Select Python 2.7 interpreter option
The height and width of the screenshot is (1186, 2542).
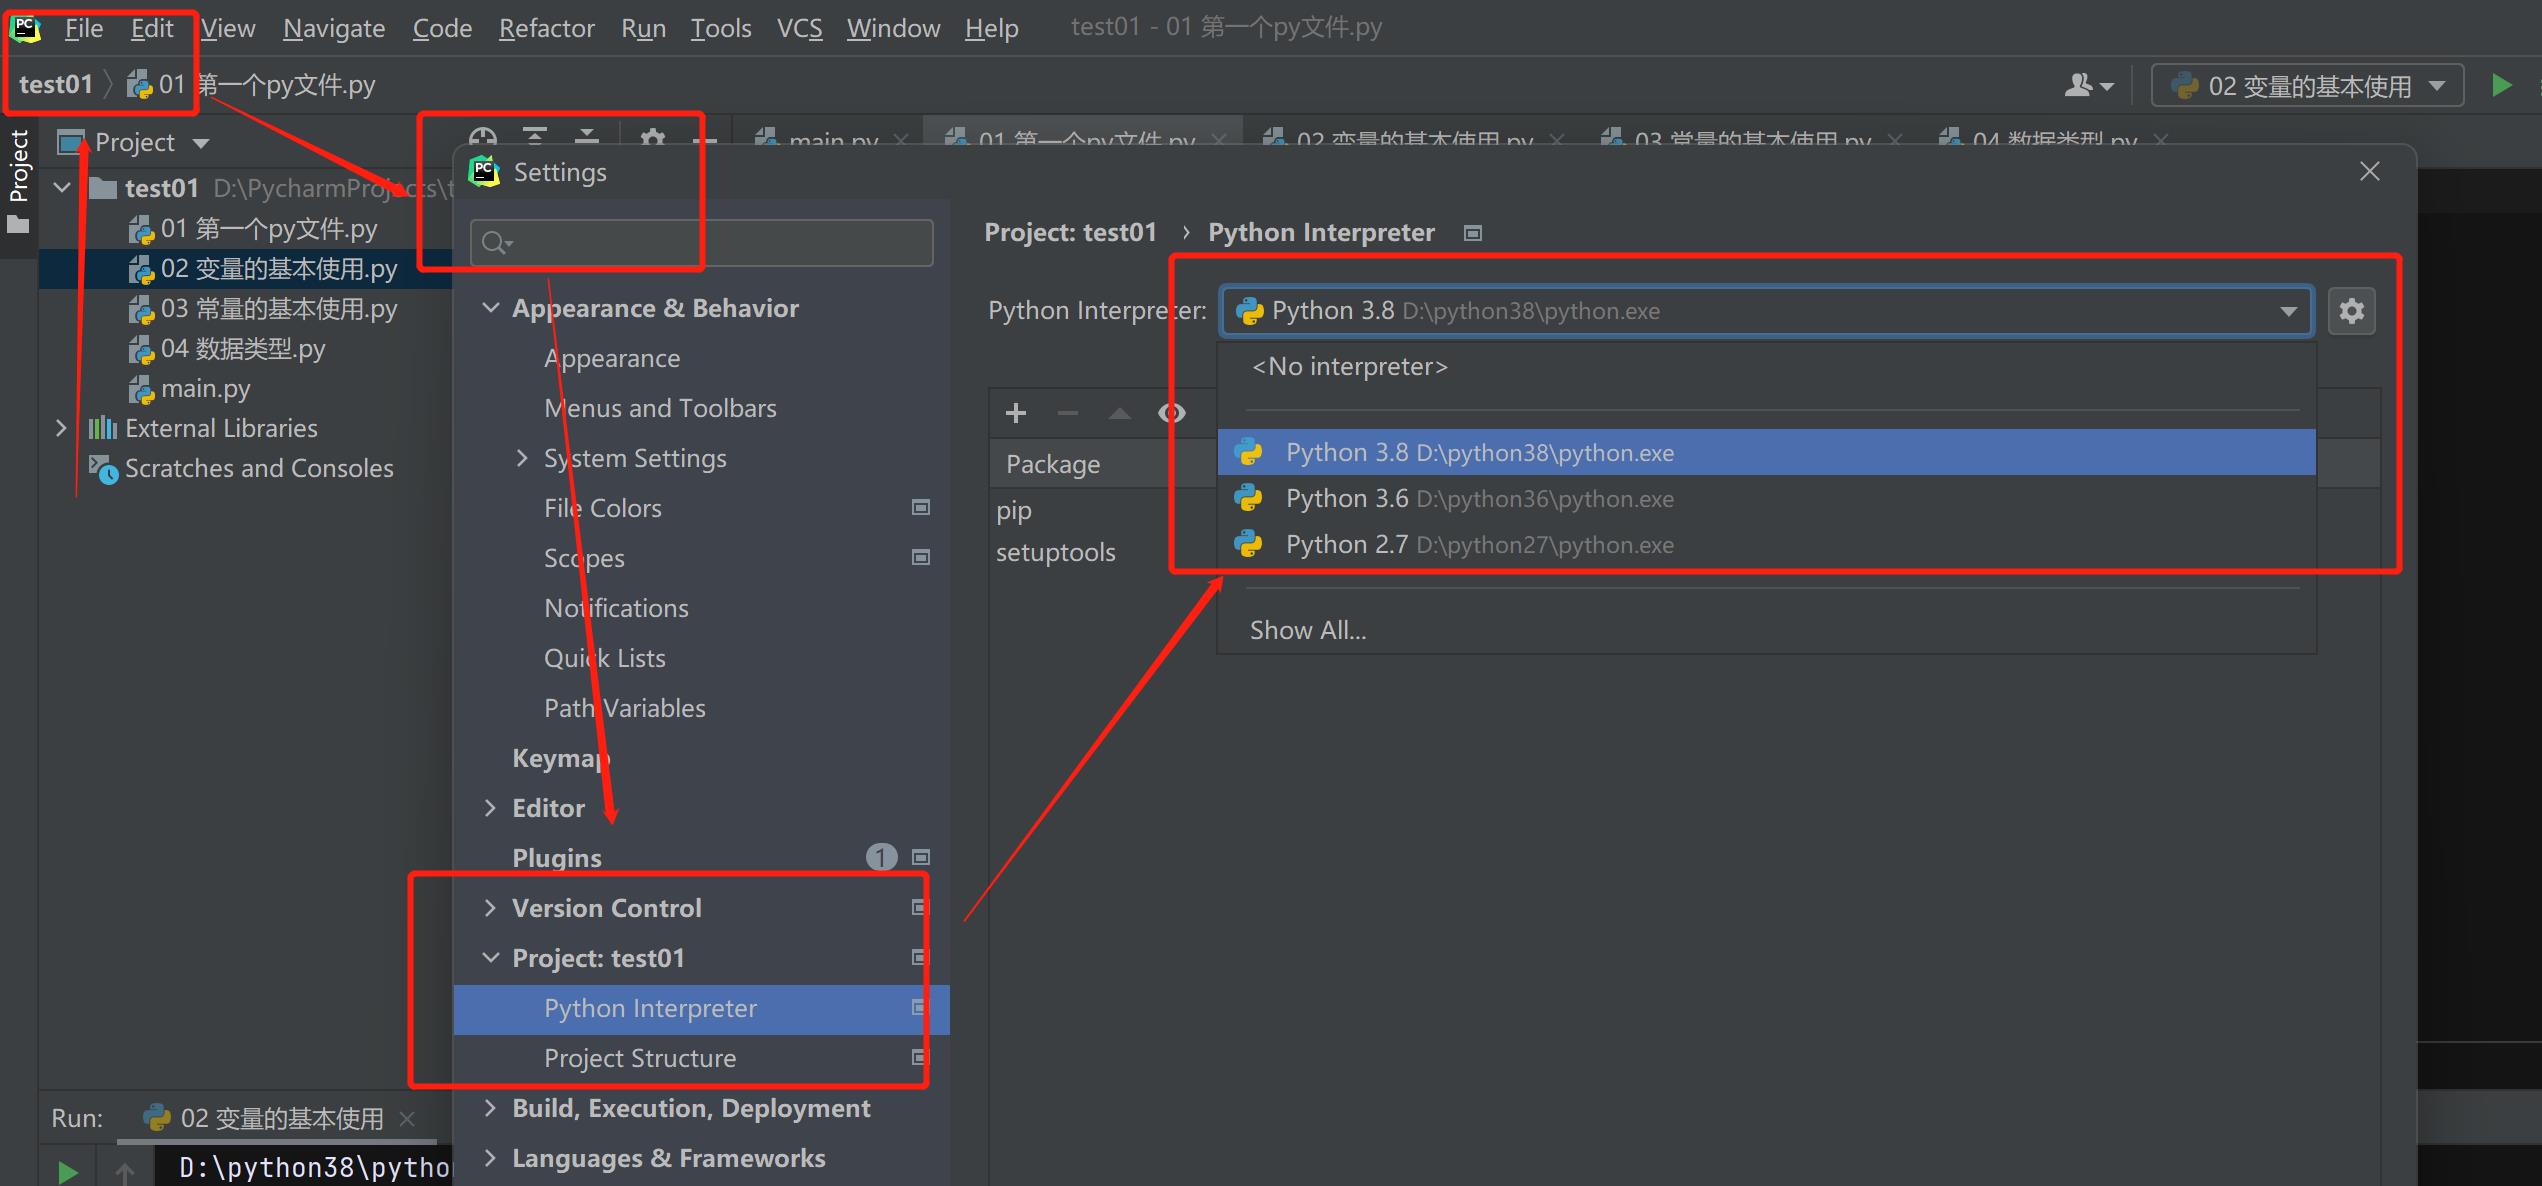[x=1478, y=545]
